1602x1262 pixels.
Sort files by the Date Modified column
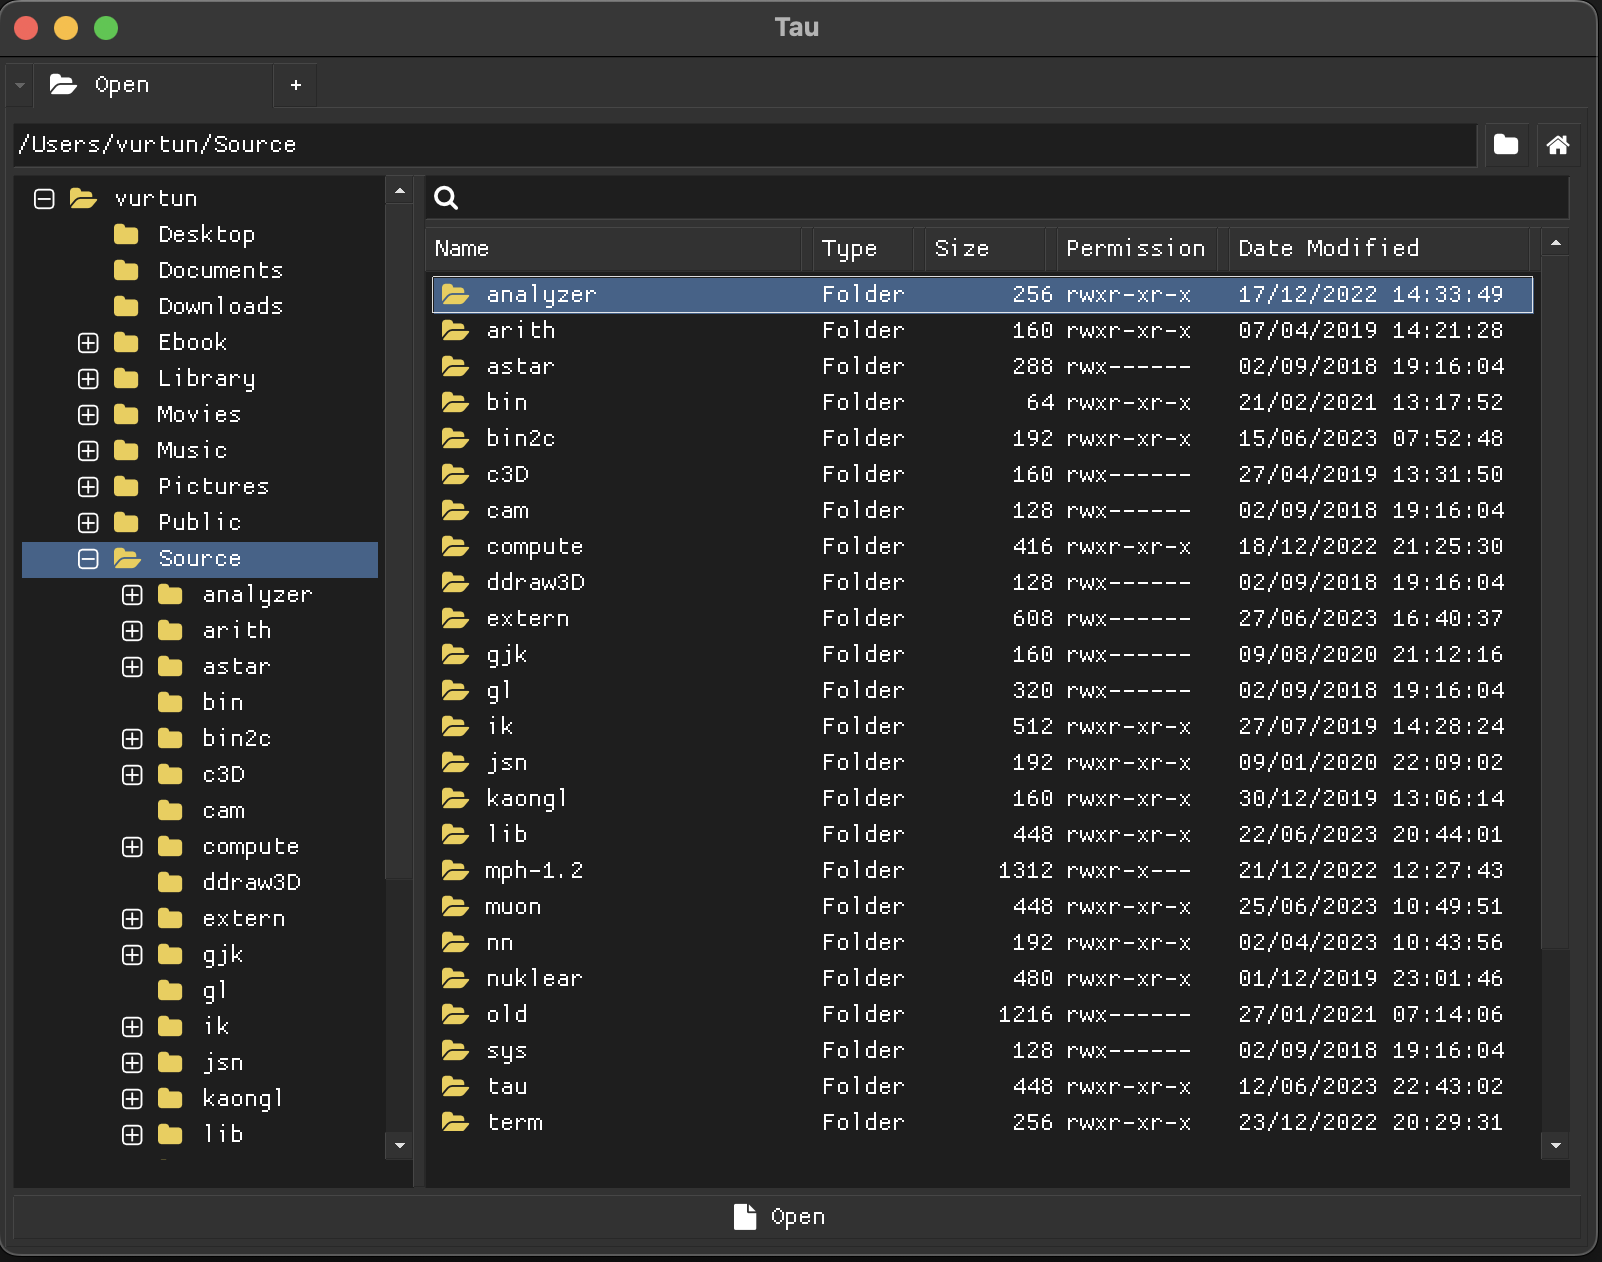tap(1330, 248)
